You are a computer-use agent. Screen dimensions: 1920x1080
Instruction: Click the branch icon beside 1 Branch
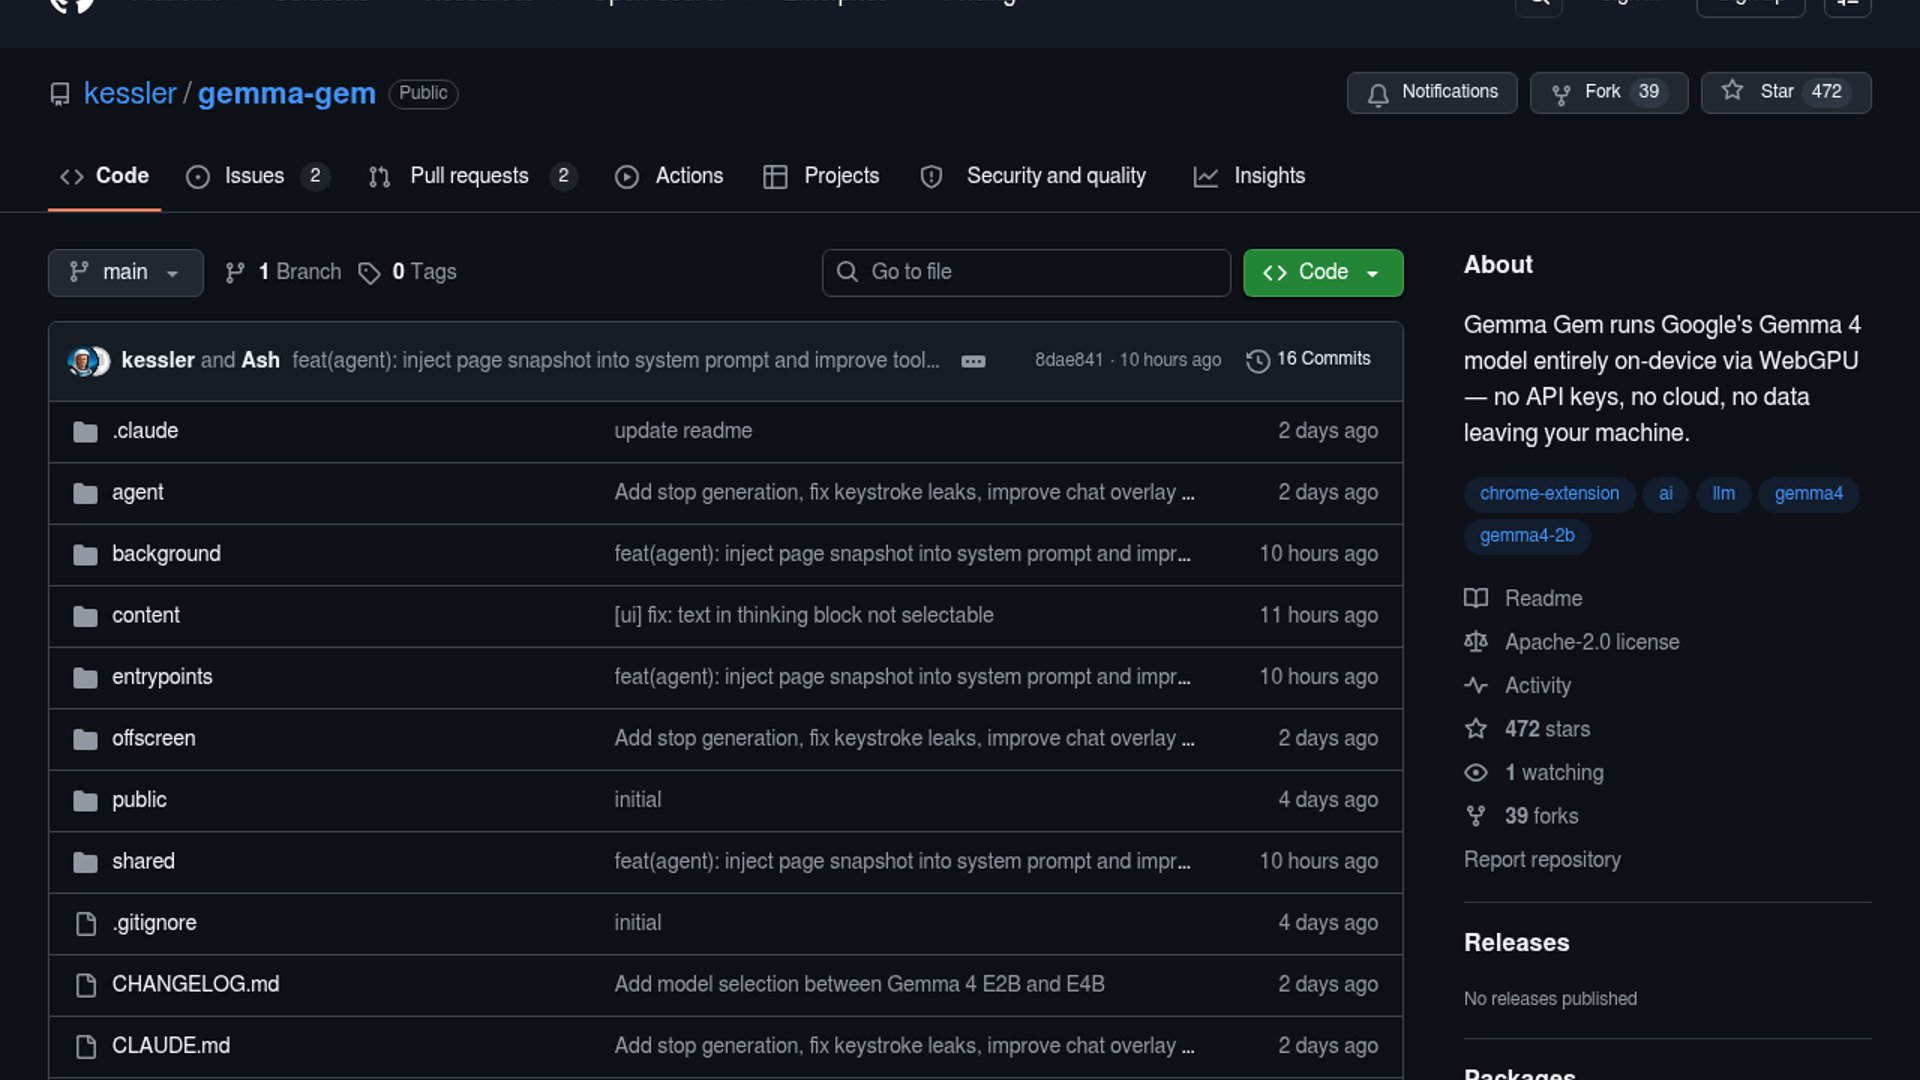click(235, 273)
